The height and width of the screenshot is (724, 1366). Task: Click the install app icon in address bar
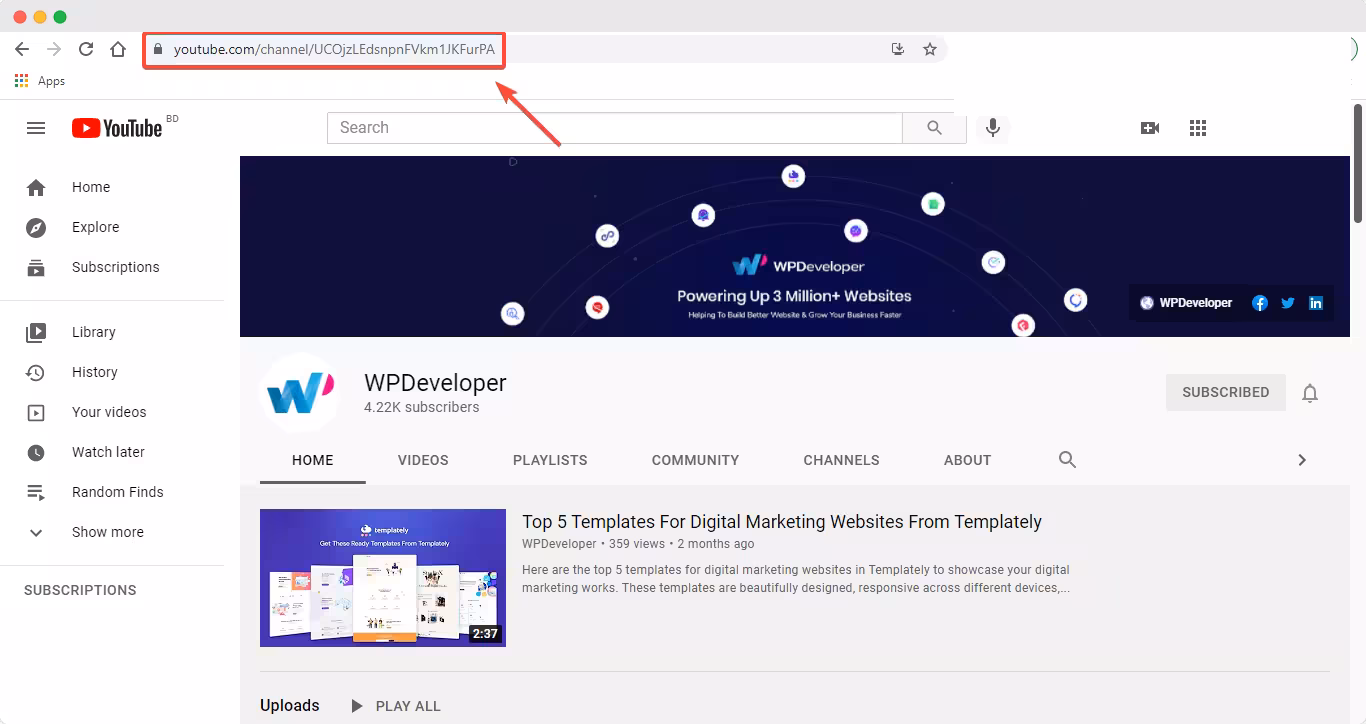tap(898, 49)
